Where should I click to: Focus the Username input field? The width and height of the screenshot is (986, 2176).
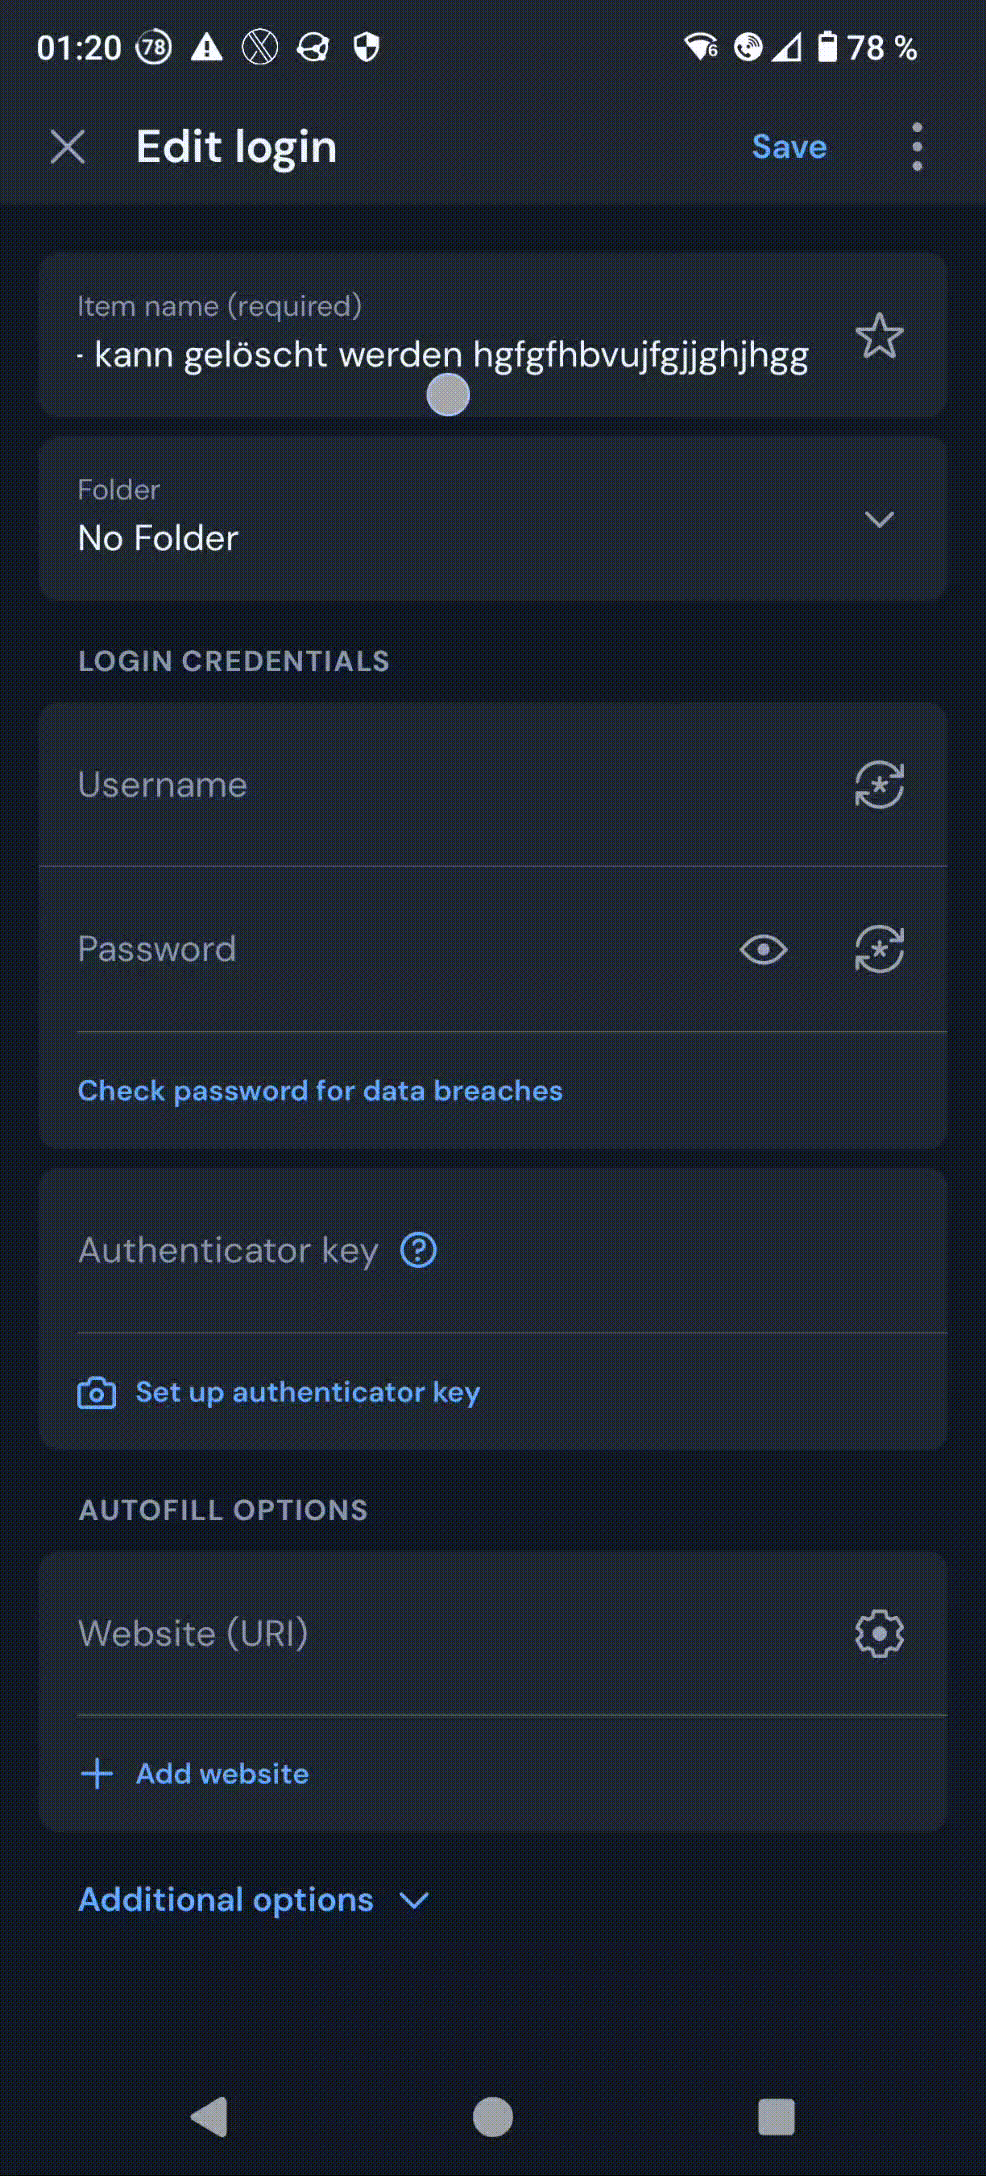pos(440,785)
